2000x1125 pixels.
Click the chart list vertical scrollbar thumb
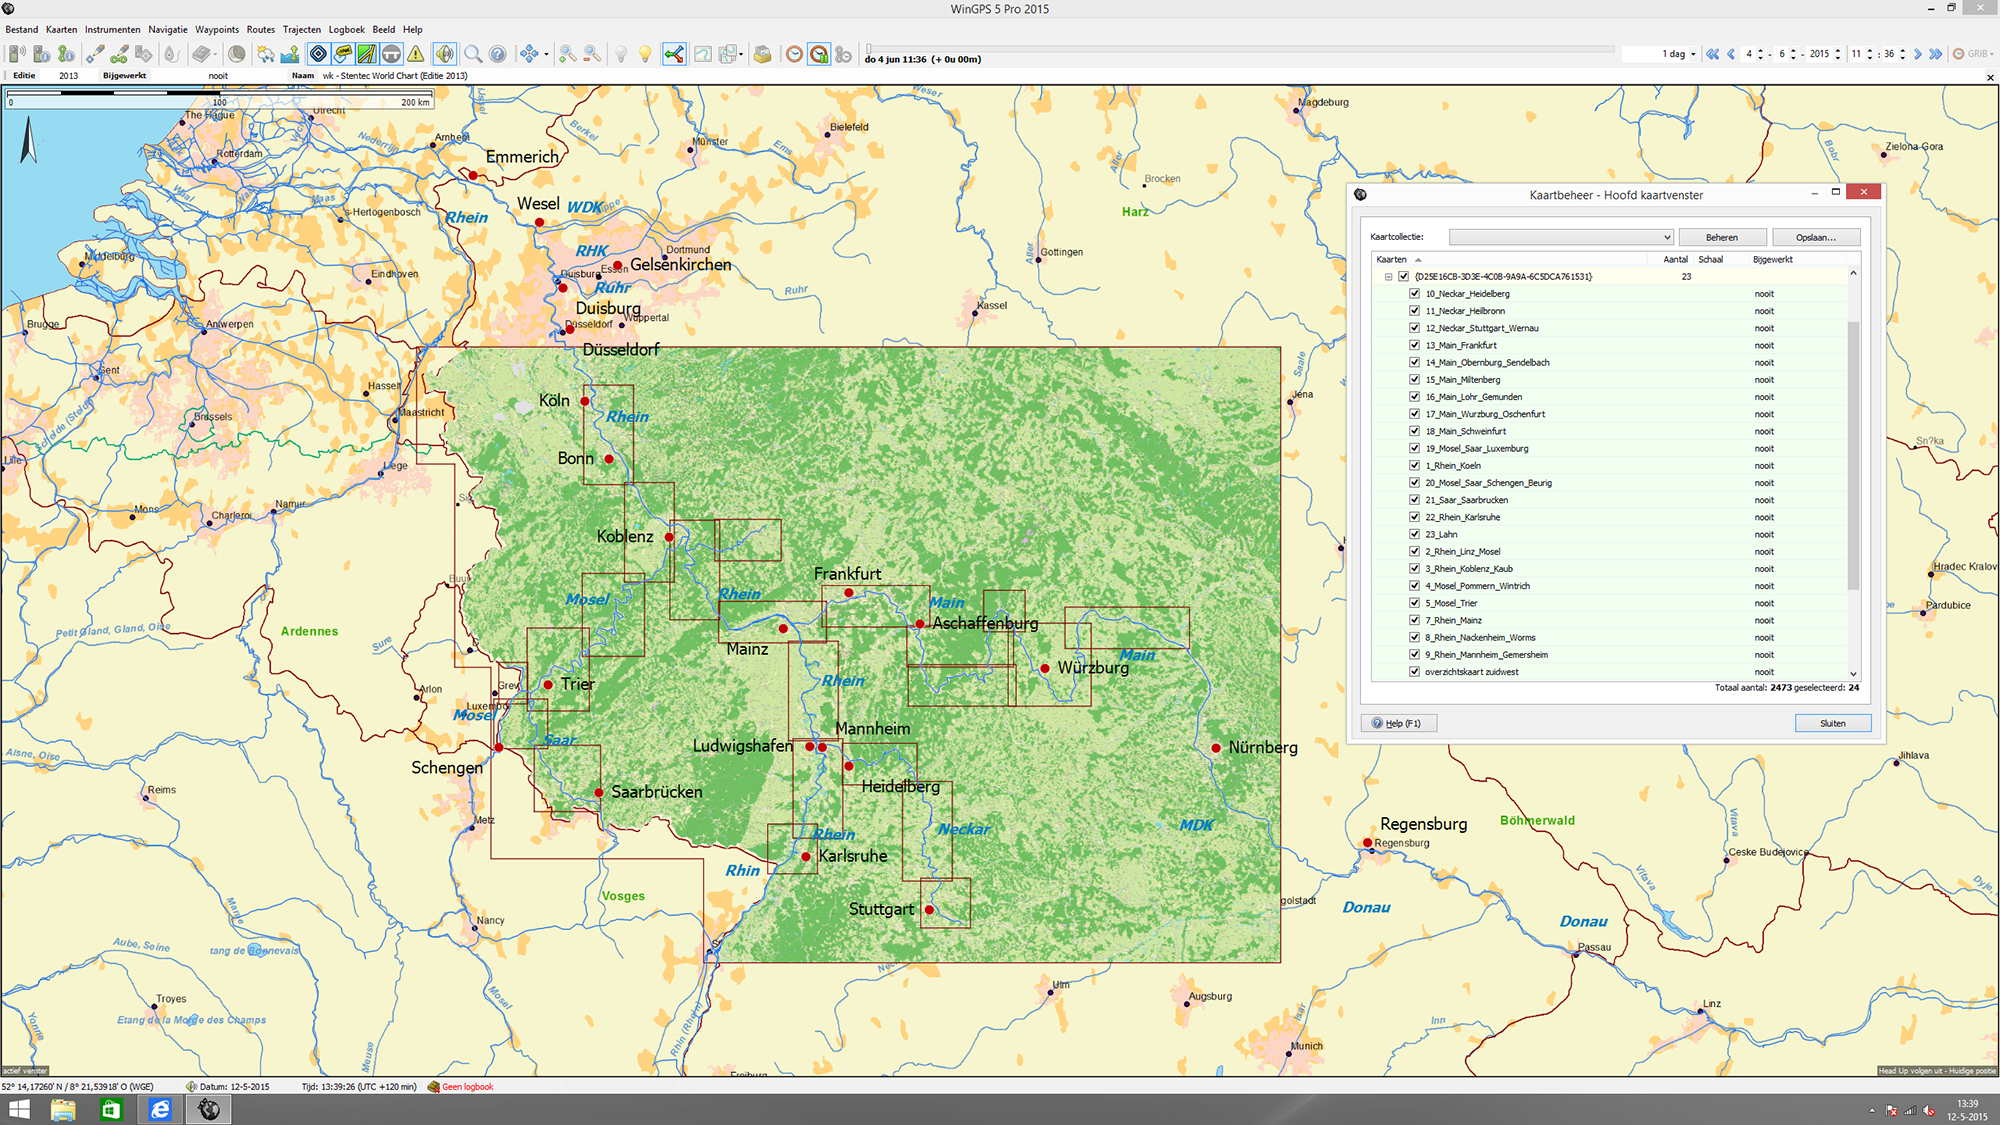(x=1853, y=455)
